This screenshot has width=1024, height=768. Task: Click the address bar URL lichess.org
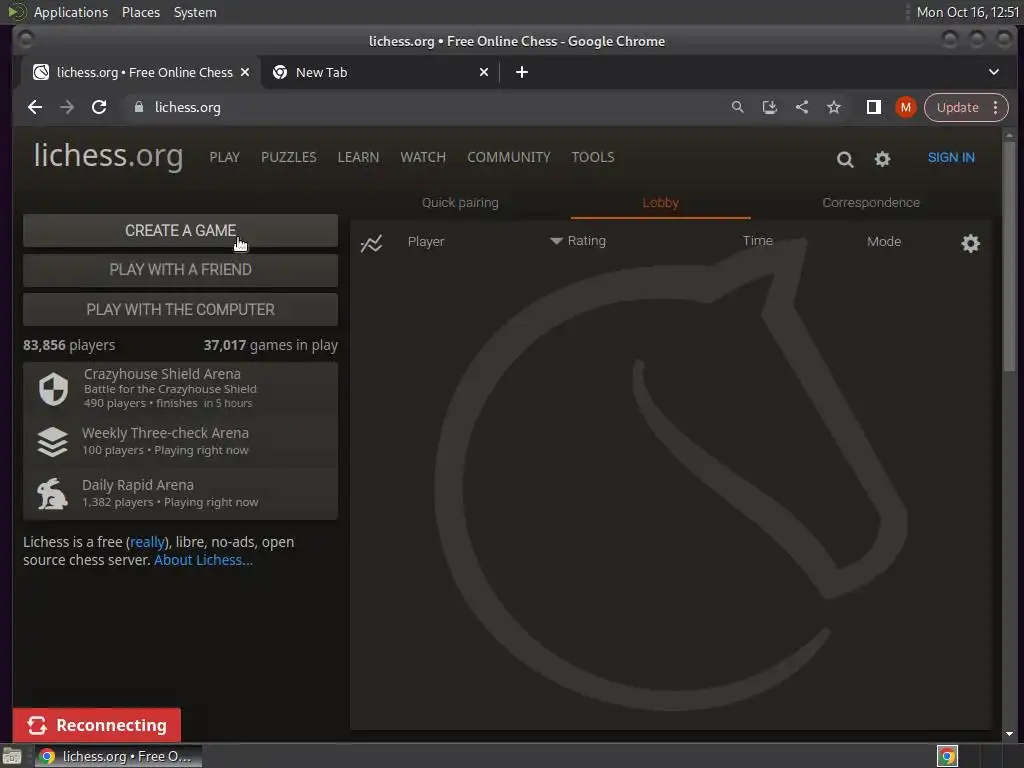(187, 107)
